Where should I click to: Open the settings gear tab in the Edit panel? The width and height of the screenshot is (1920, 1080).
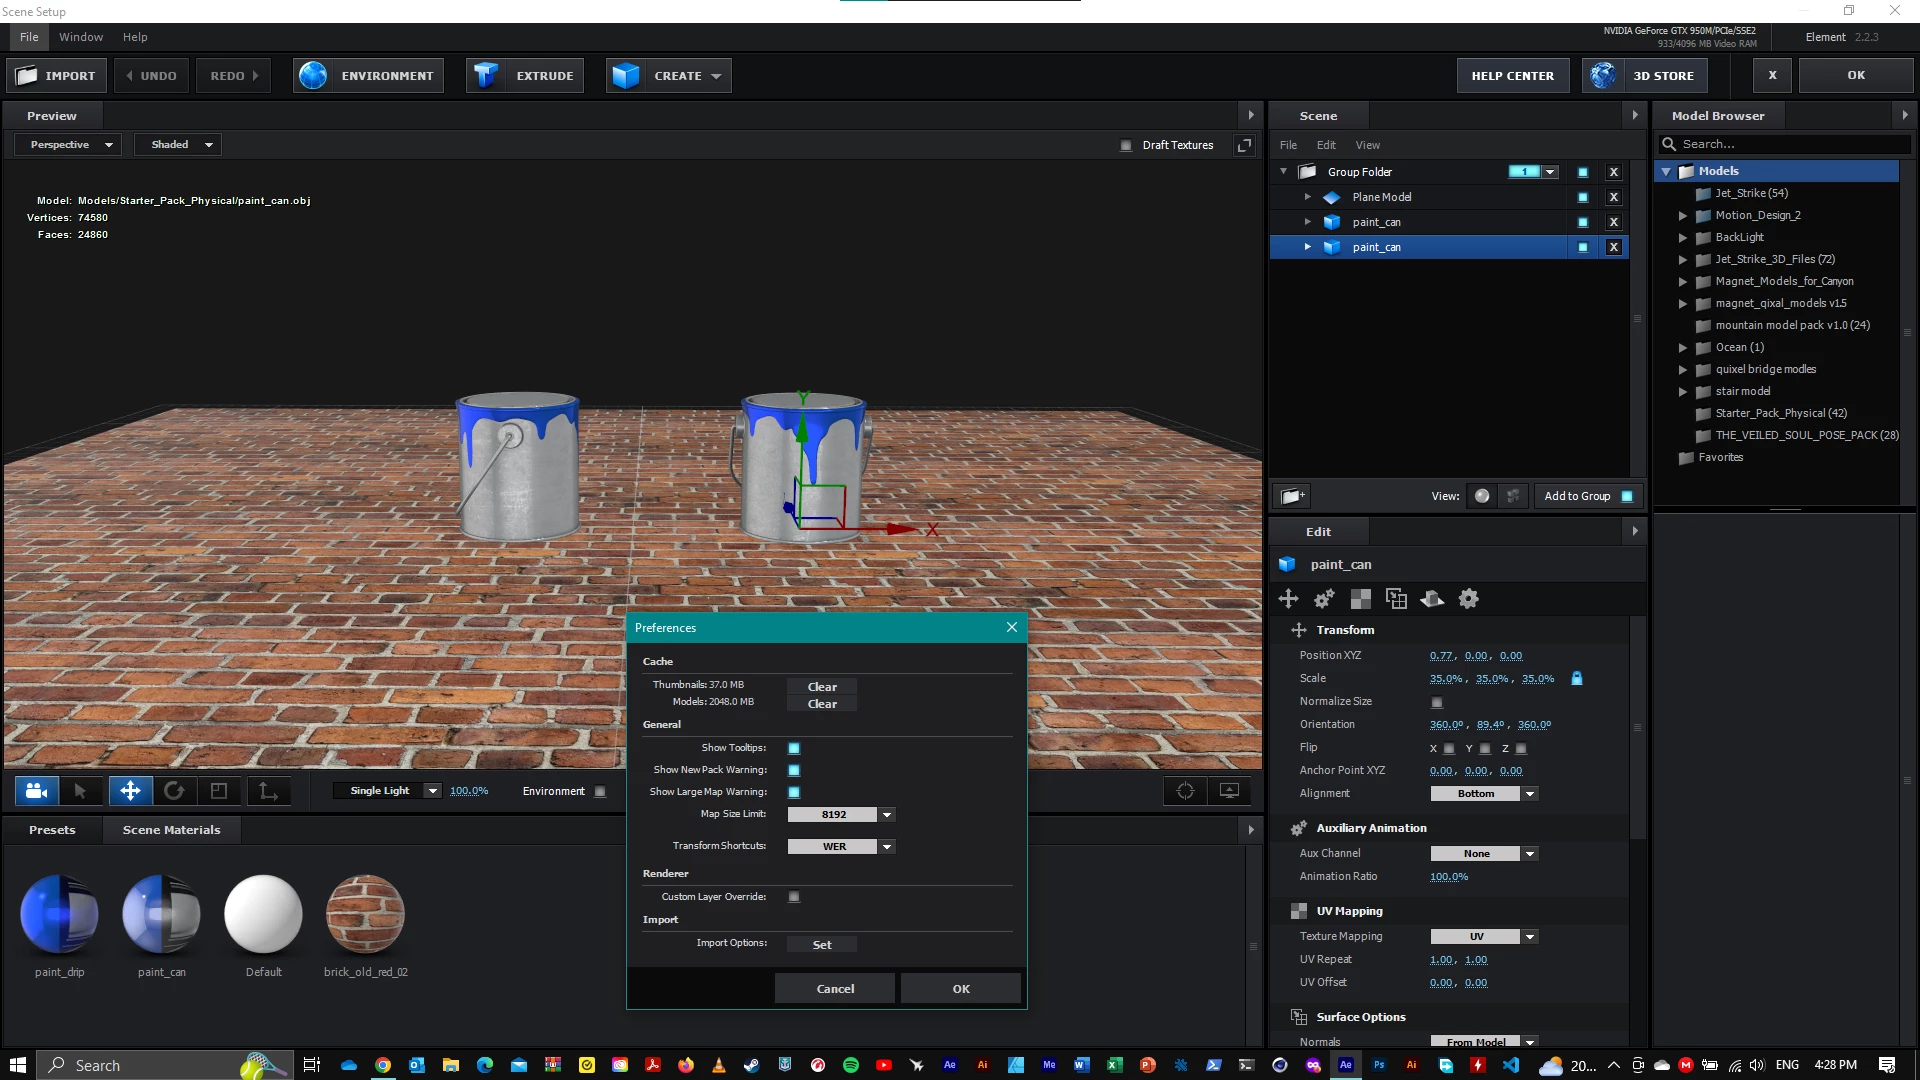click(x=1468, y=599)
